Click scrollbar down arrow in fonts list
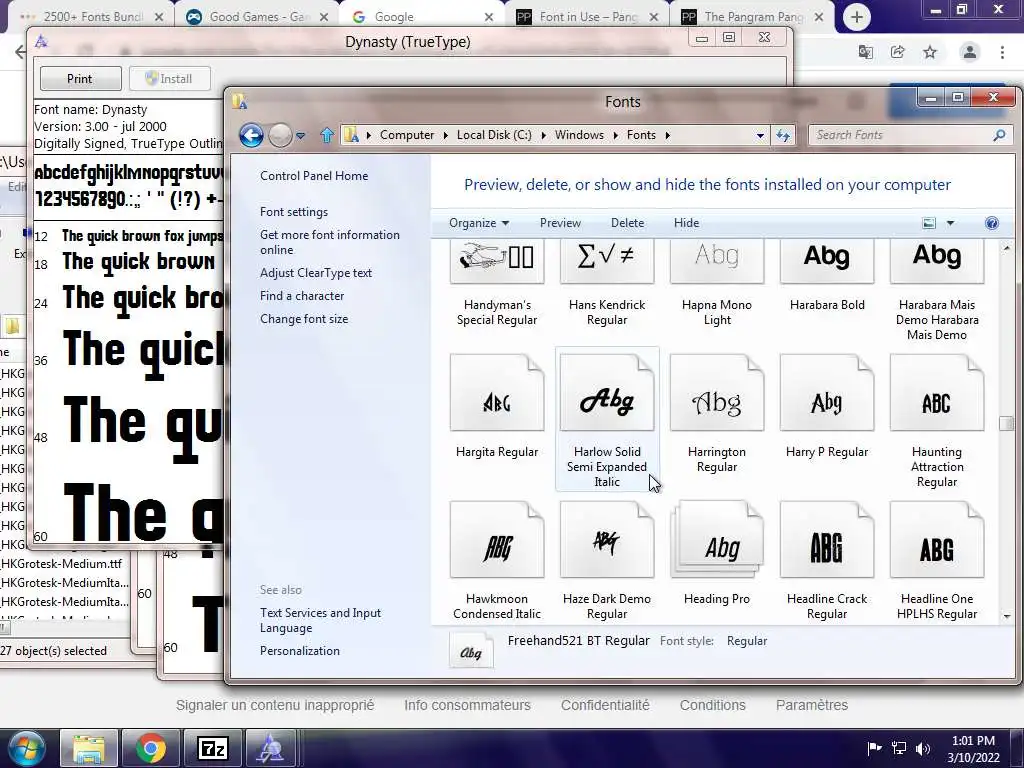The height and width of the screenshot is (768, 1024). (x=1006, y=616)
